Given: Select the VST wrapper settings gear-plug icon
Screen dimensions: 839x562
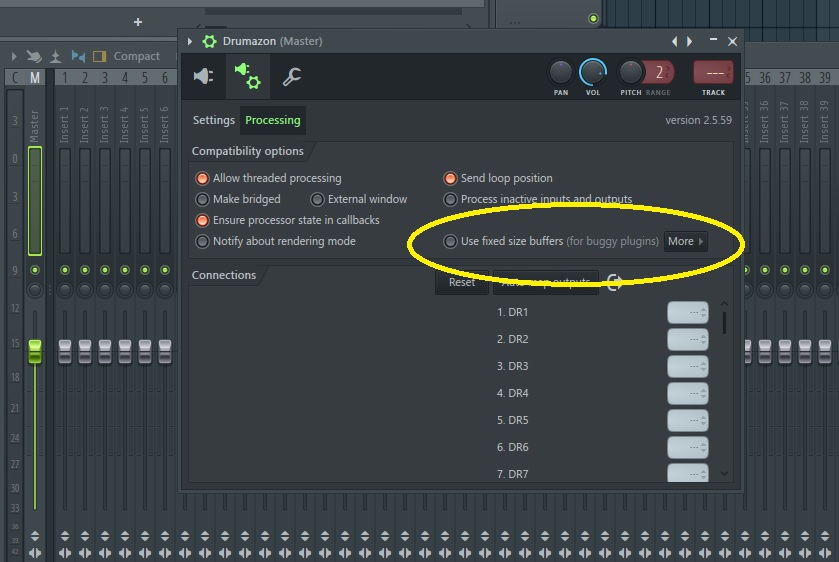Looking at the screenshot, I should (246, 77).
